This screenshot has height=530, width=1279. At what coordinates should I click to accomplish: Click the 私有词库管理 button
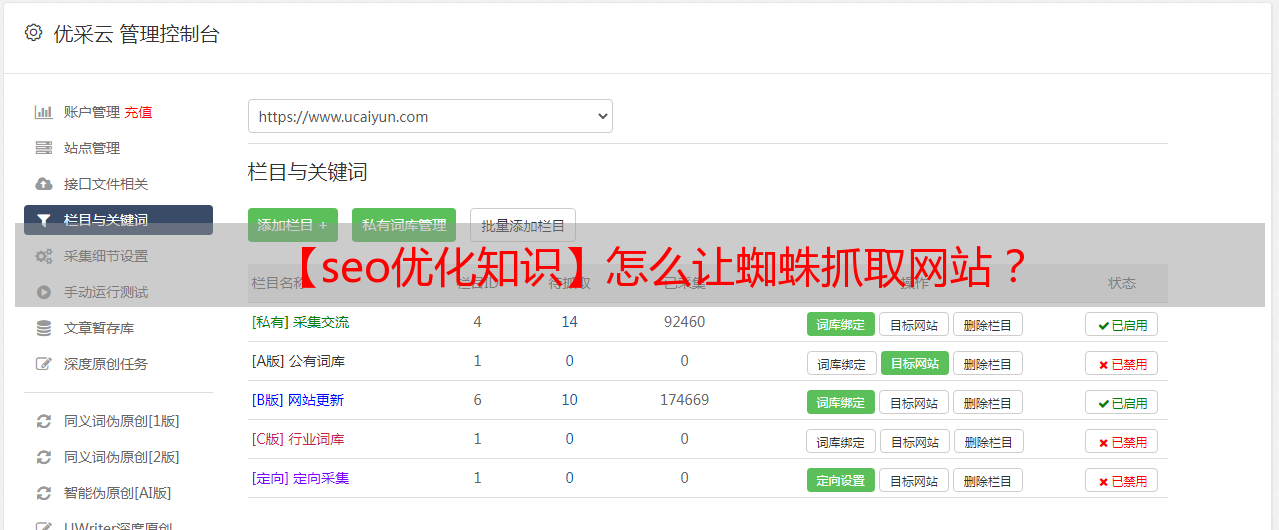[404, 225]
